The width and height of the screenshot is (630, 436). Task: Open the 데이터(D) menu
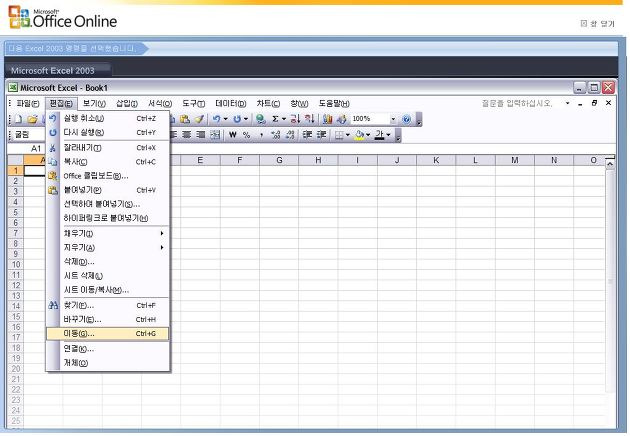(x=231, y=104)
